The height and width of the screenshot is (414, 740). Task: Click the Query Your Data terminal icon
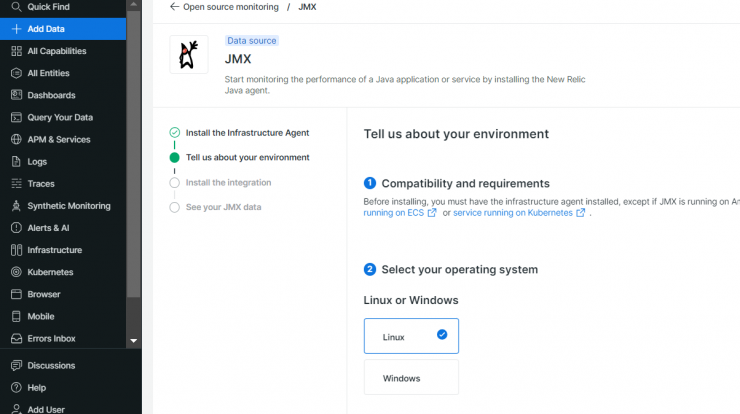(16, 117)
